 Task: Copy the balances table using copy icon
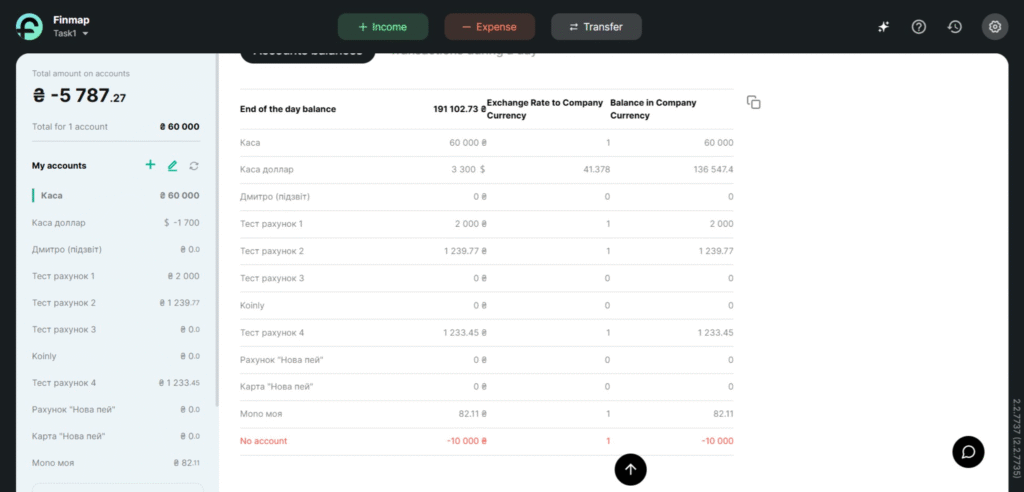click(754, 103)
